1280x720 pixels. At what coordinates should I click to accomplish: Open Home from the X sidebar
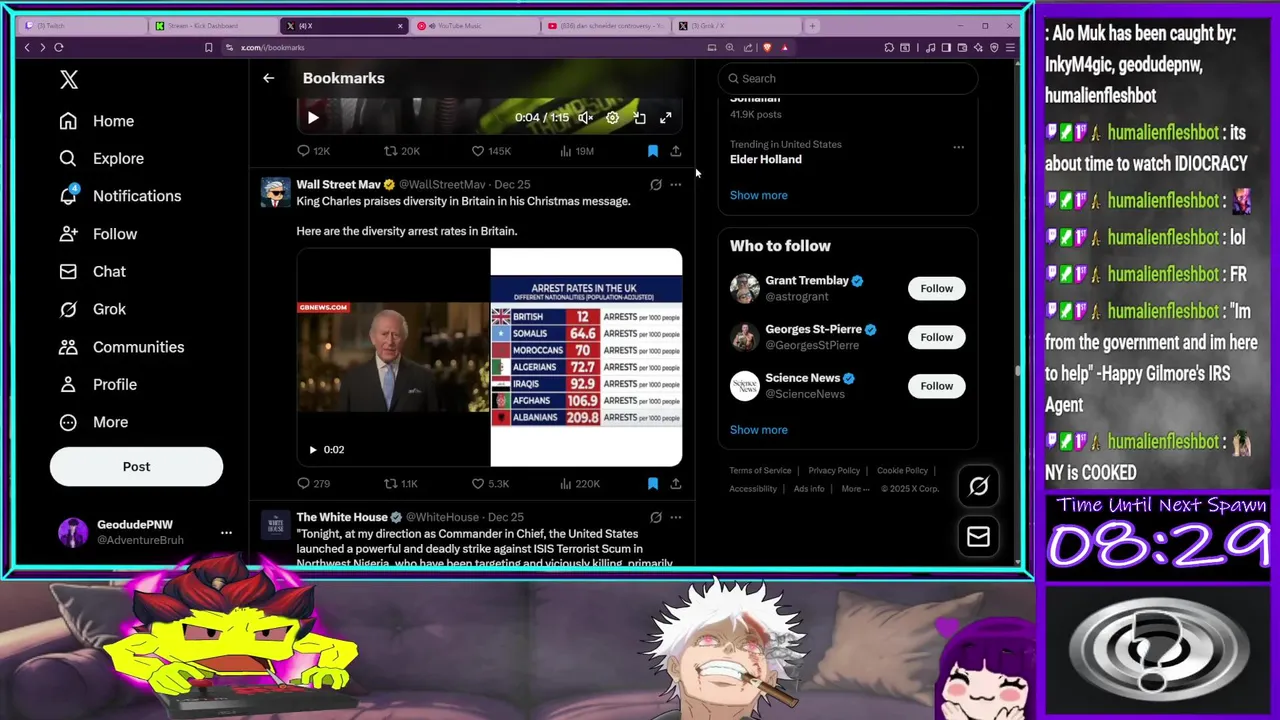97,121
